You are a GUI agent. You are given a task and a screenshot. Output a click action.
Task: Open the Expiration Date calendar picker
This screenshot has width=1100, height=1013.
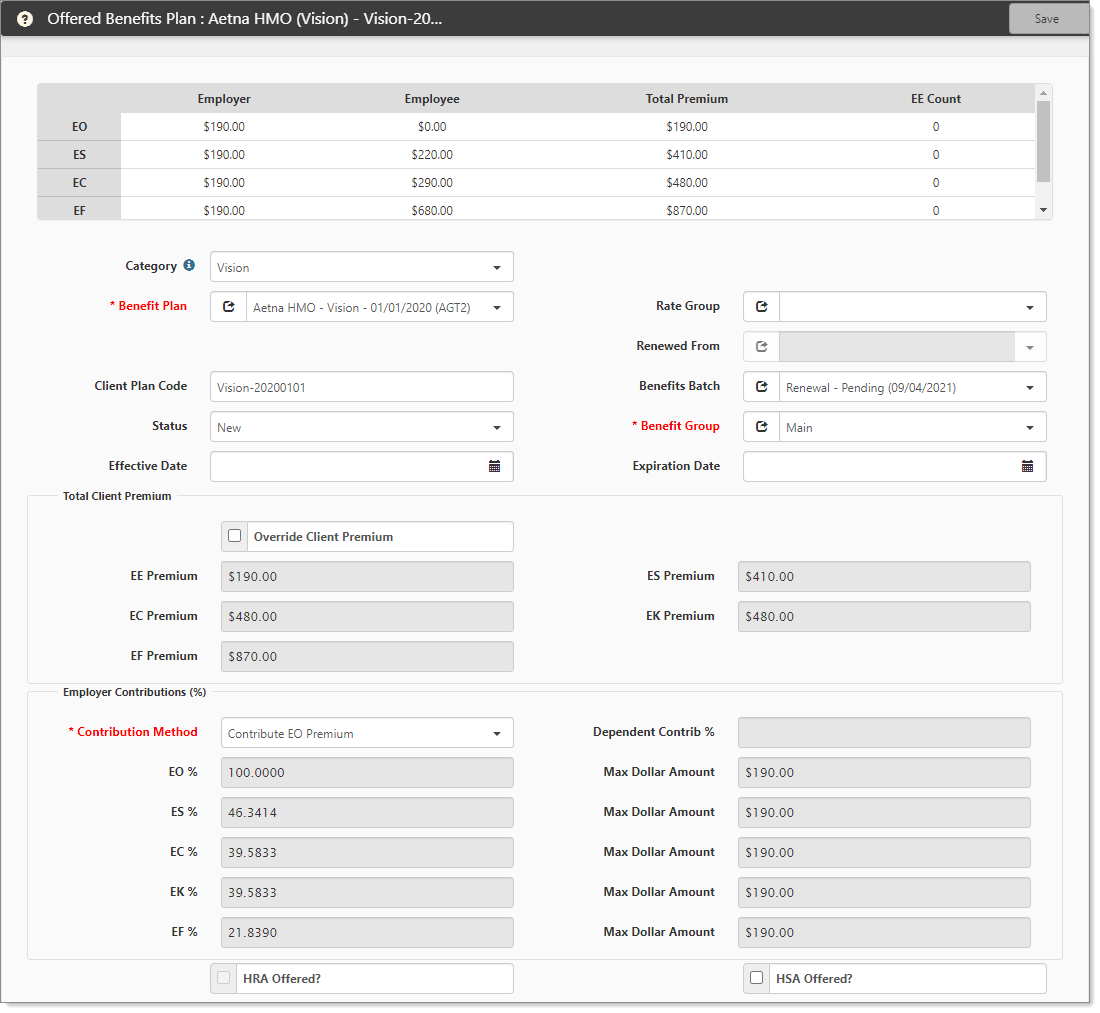[1027, 467]
